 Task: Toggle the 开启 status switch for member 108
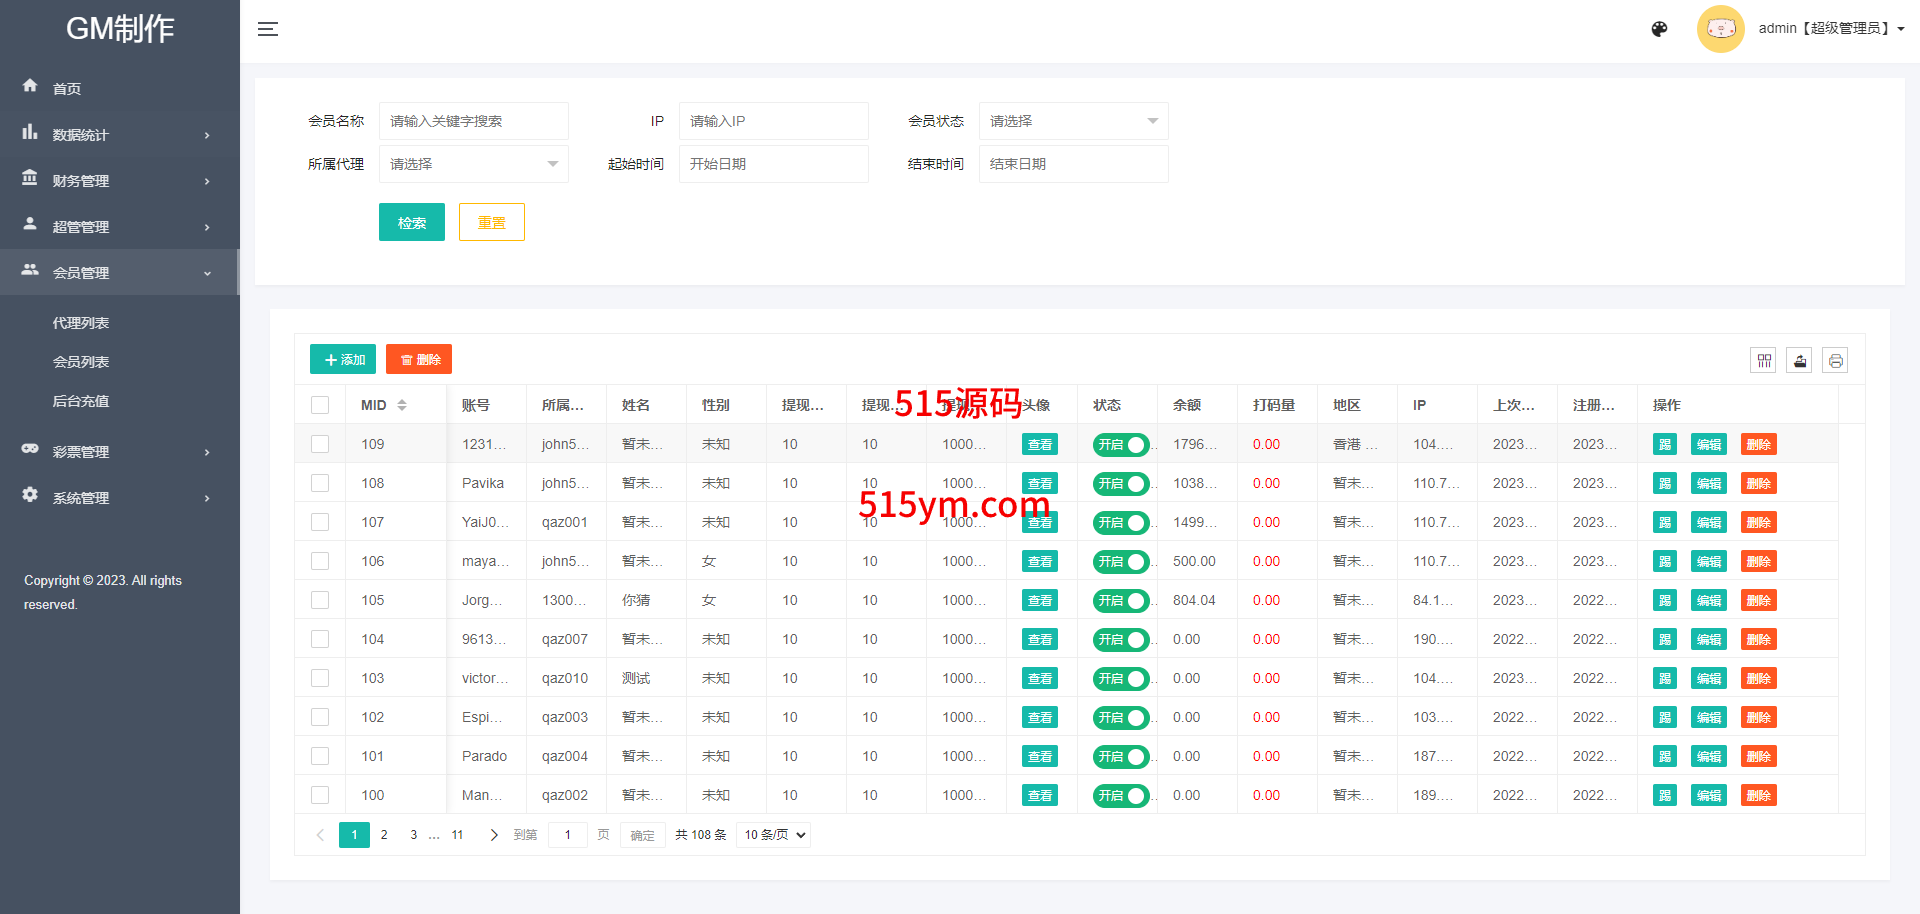(1120, 484)
